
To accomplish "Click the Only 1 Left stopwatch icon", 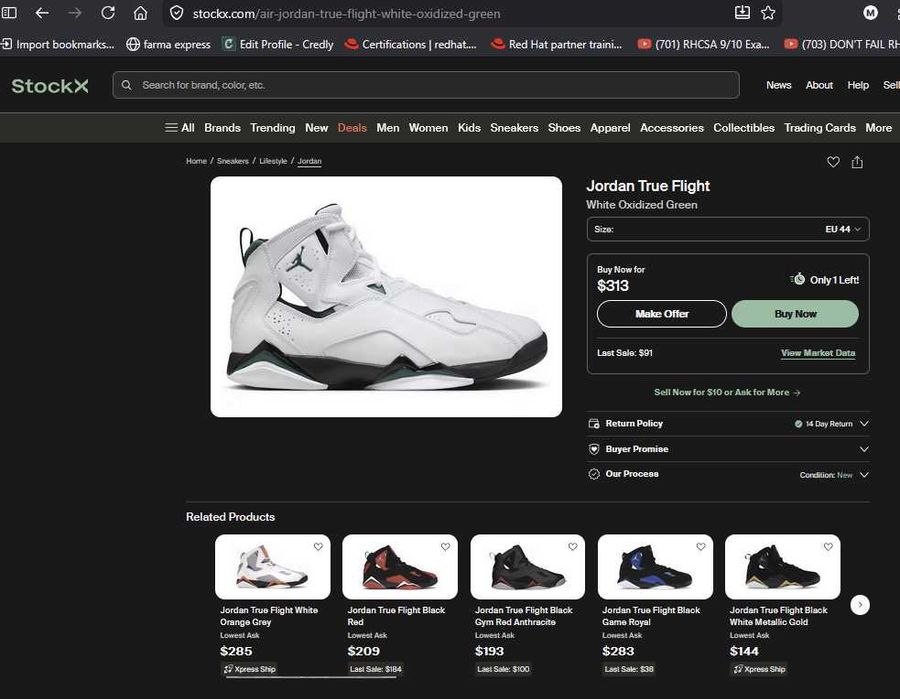I will coord(798,279).
